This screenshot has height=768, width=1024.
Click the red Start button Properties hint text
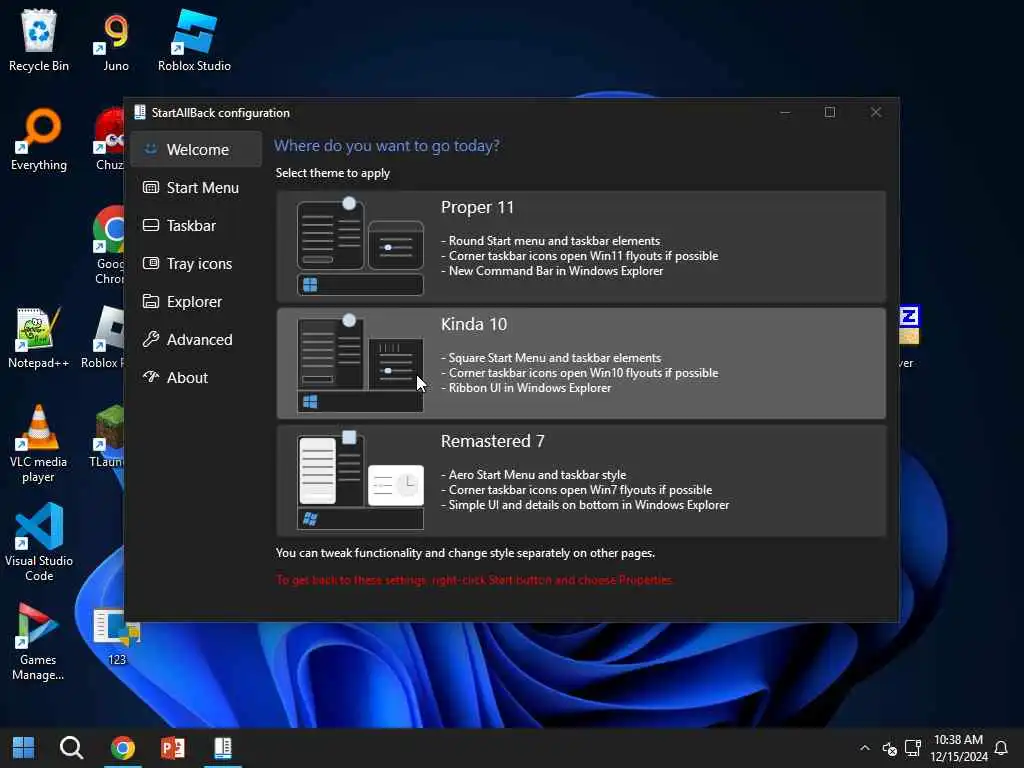(x=475, y=580)
